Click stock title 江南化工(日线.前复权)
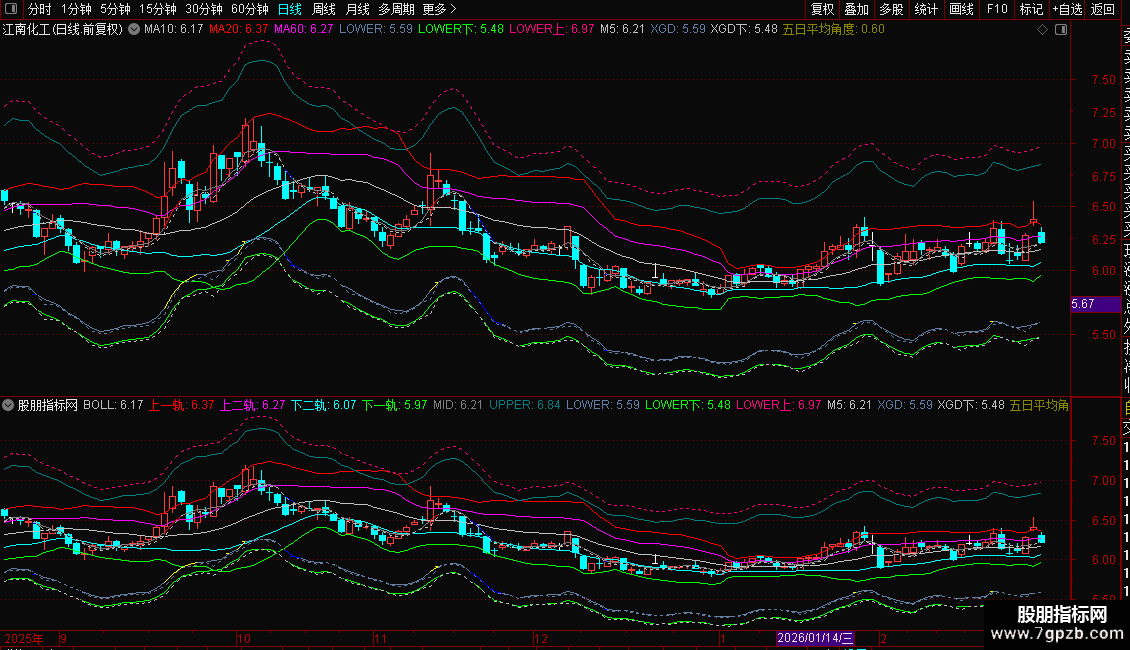Viewport: 1130px width, 650px height. (63, 30)
